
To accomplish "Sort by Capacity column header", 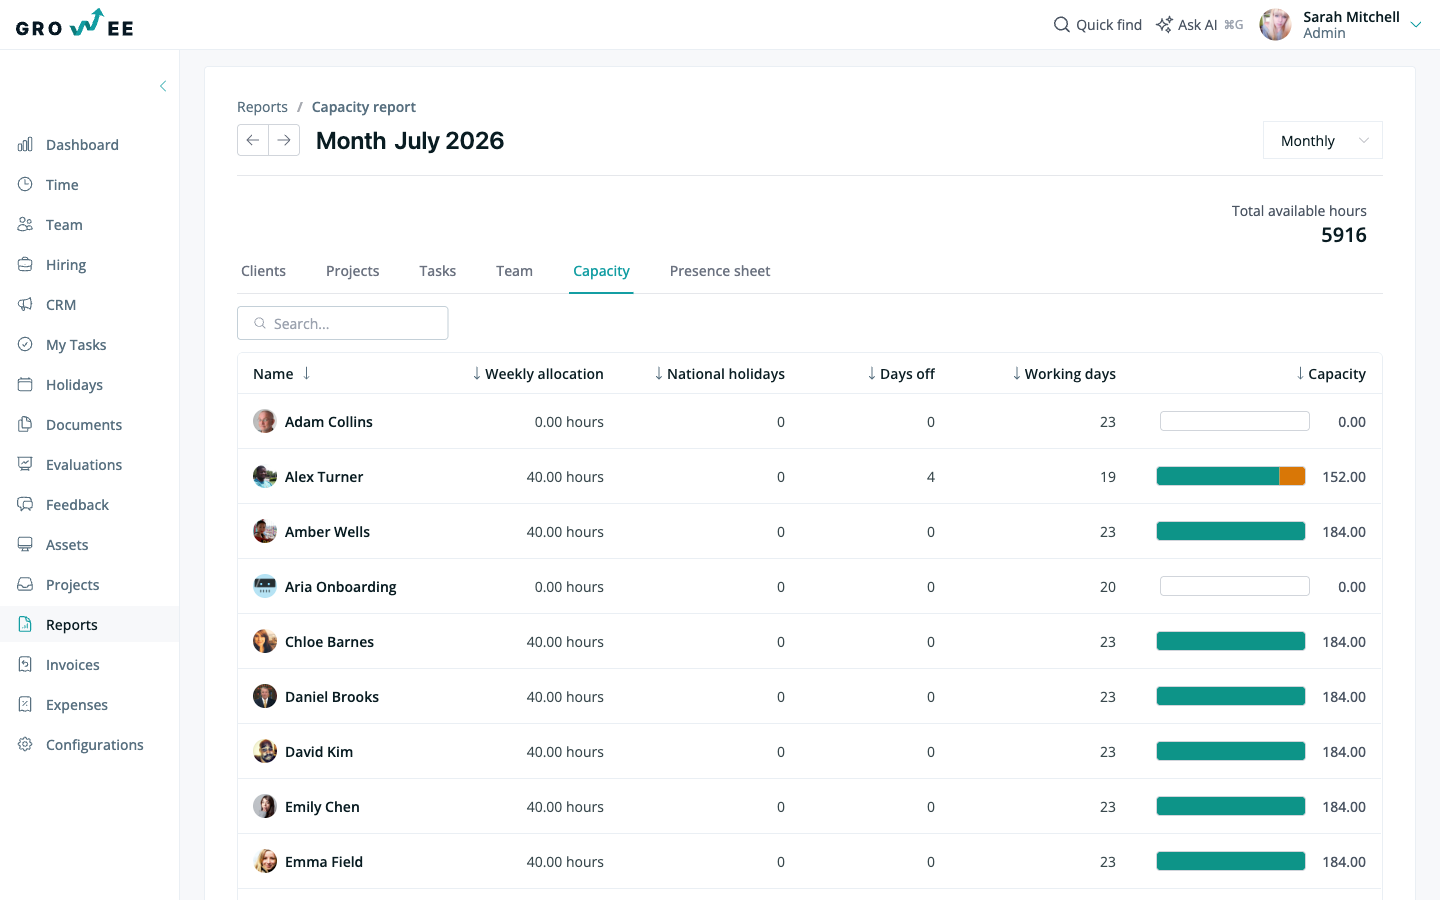I will point(1331,374).
